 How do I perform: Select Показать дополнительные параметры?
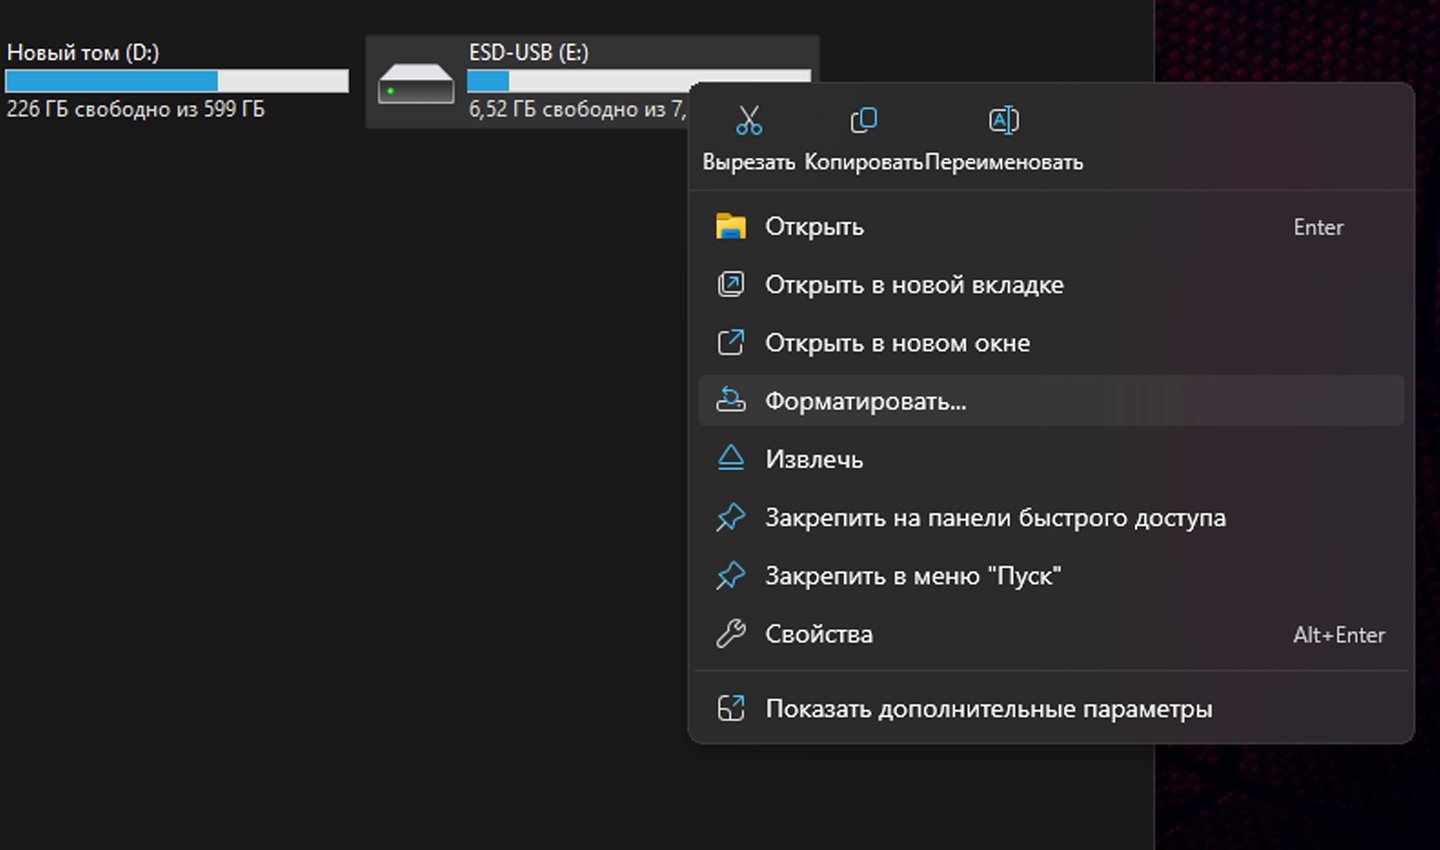click(x=1051, y=709)
